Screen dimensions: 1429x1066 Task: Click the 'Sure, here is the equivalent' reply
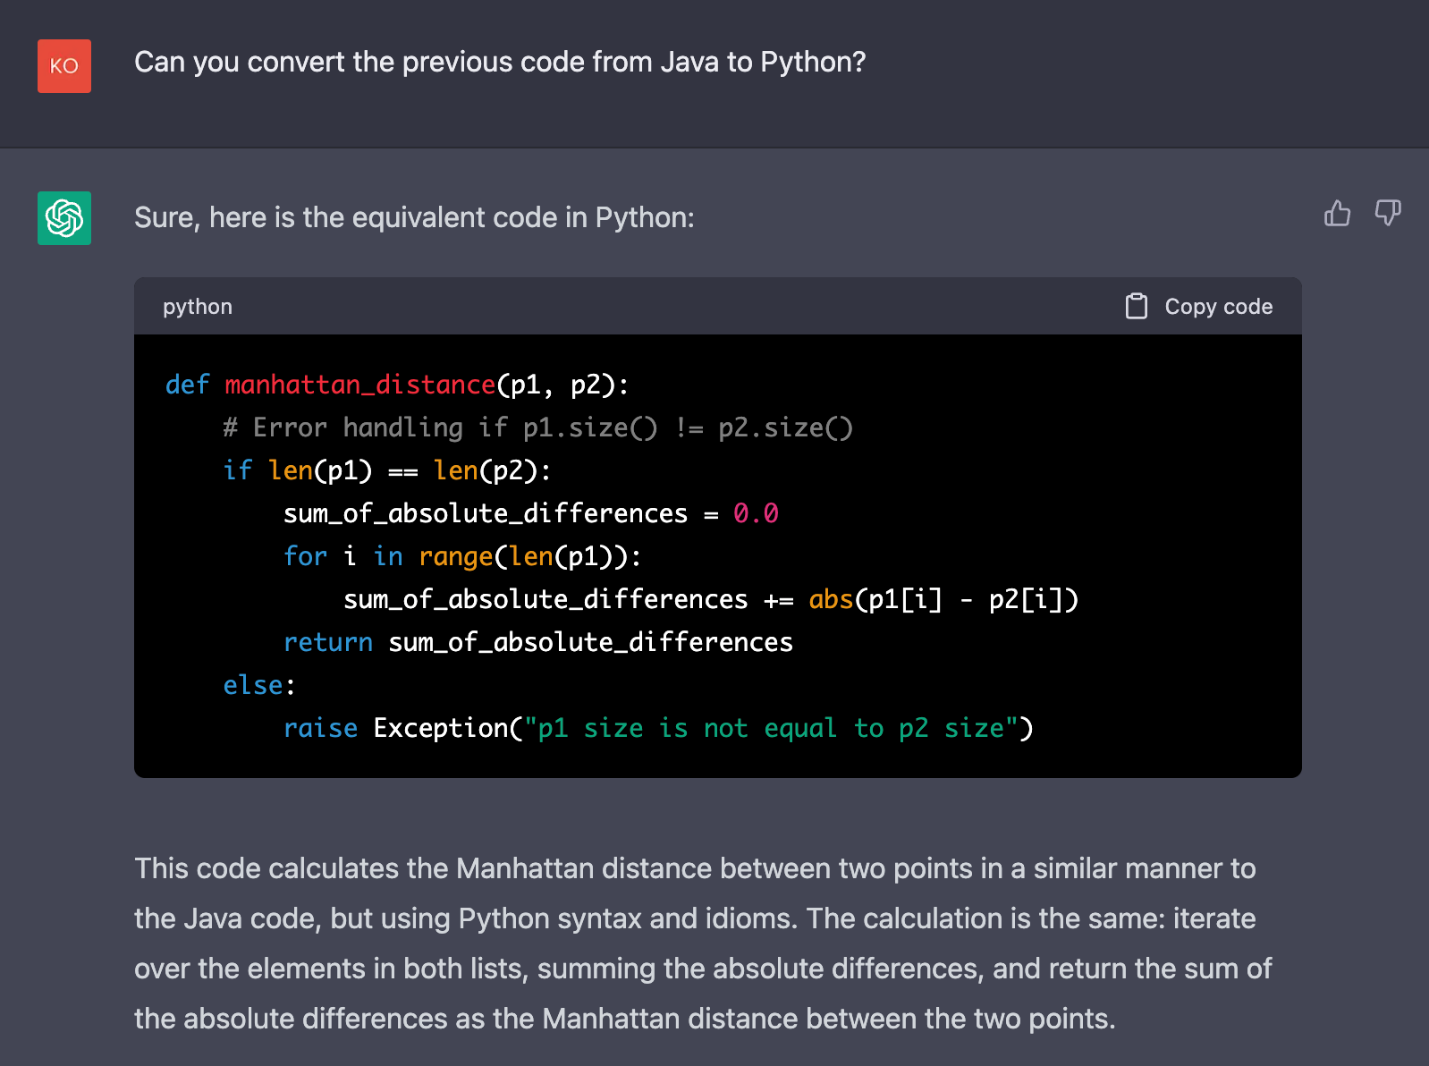pyautogui.click(x=414, y=218)
